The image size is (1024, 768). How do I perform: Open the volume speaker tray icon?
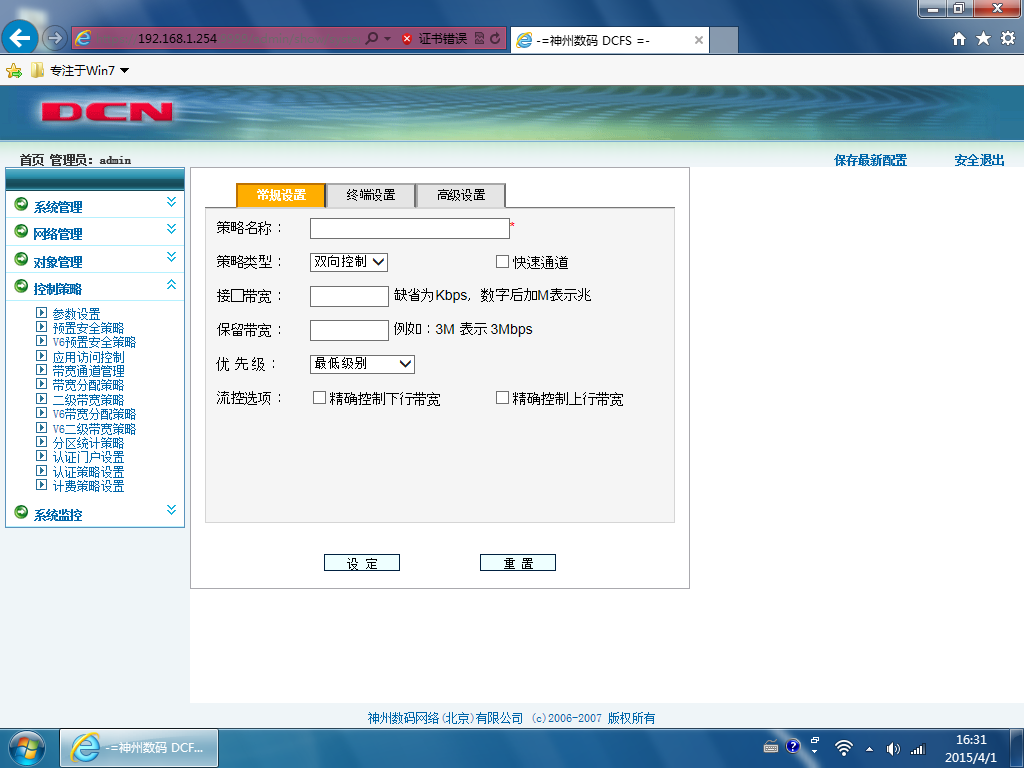[x=893, y=749]
